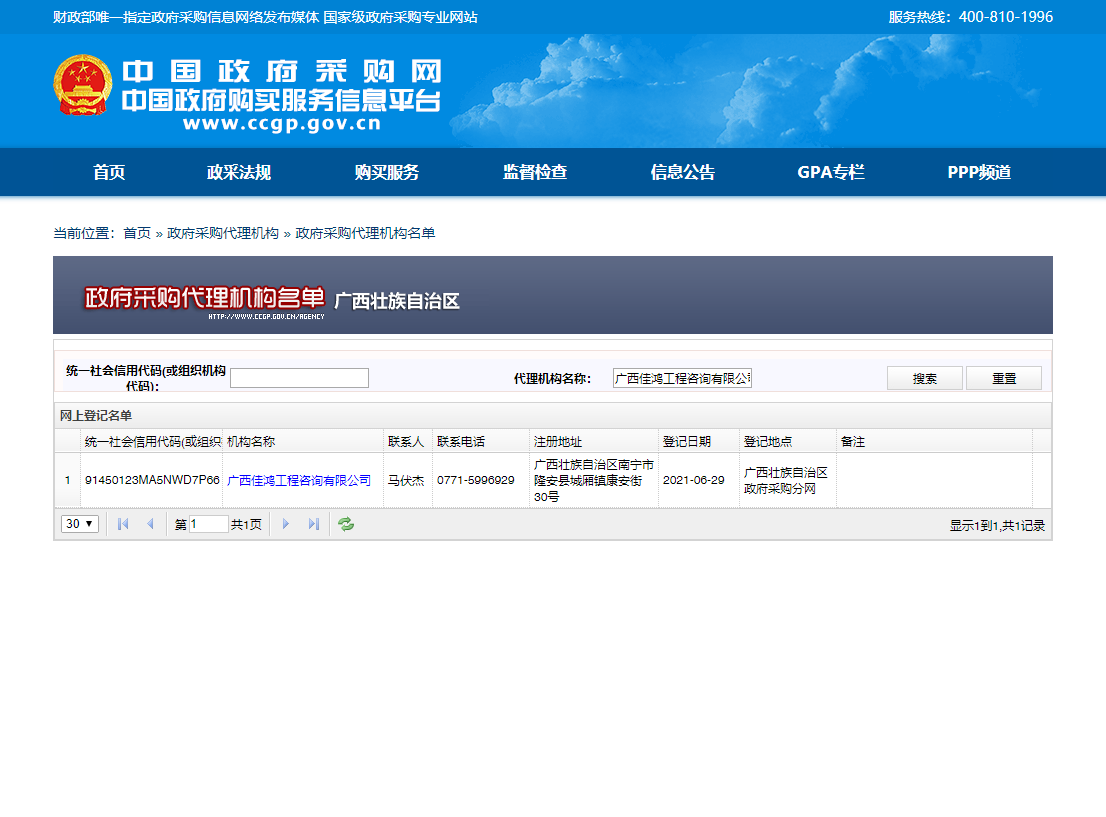This screenshot has width=1106, height=817.
Task: Select the page number input box
Action: click(208, 523)
